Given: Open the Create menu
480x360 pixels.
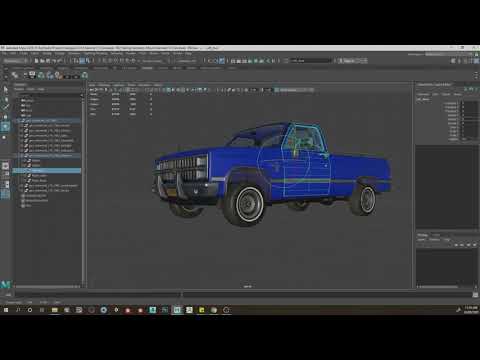Looking at the screenshot, I should point(24,54).
